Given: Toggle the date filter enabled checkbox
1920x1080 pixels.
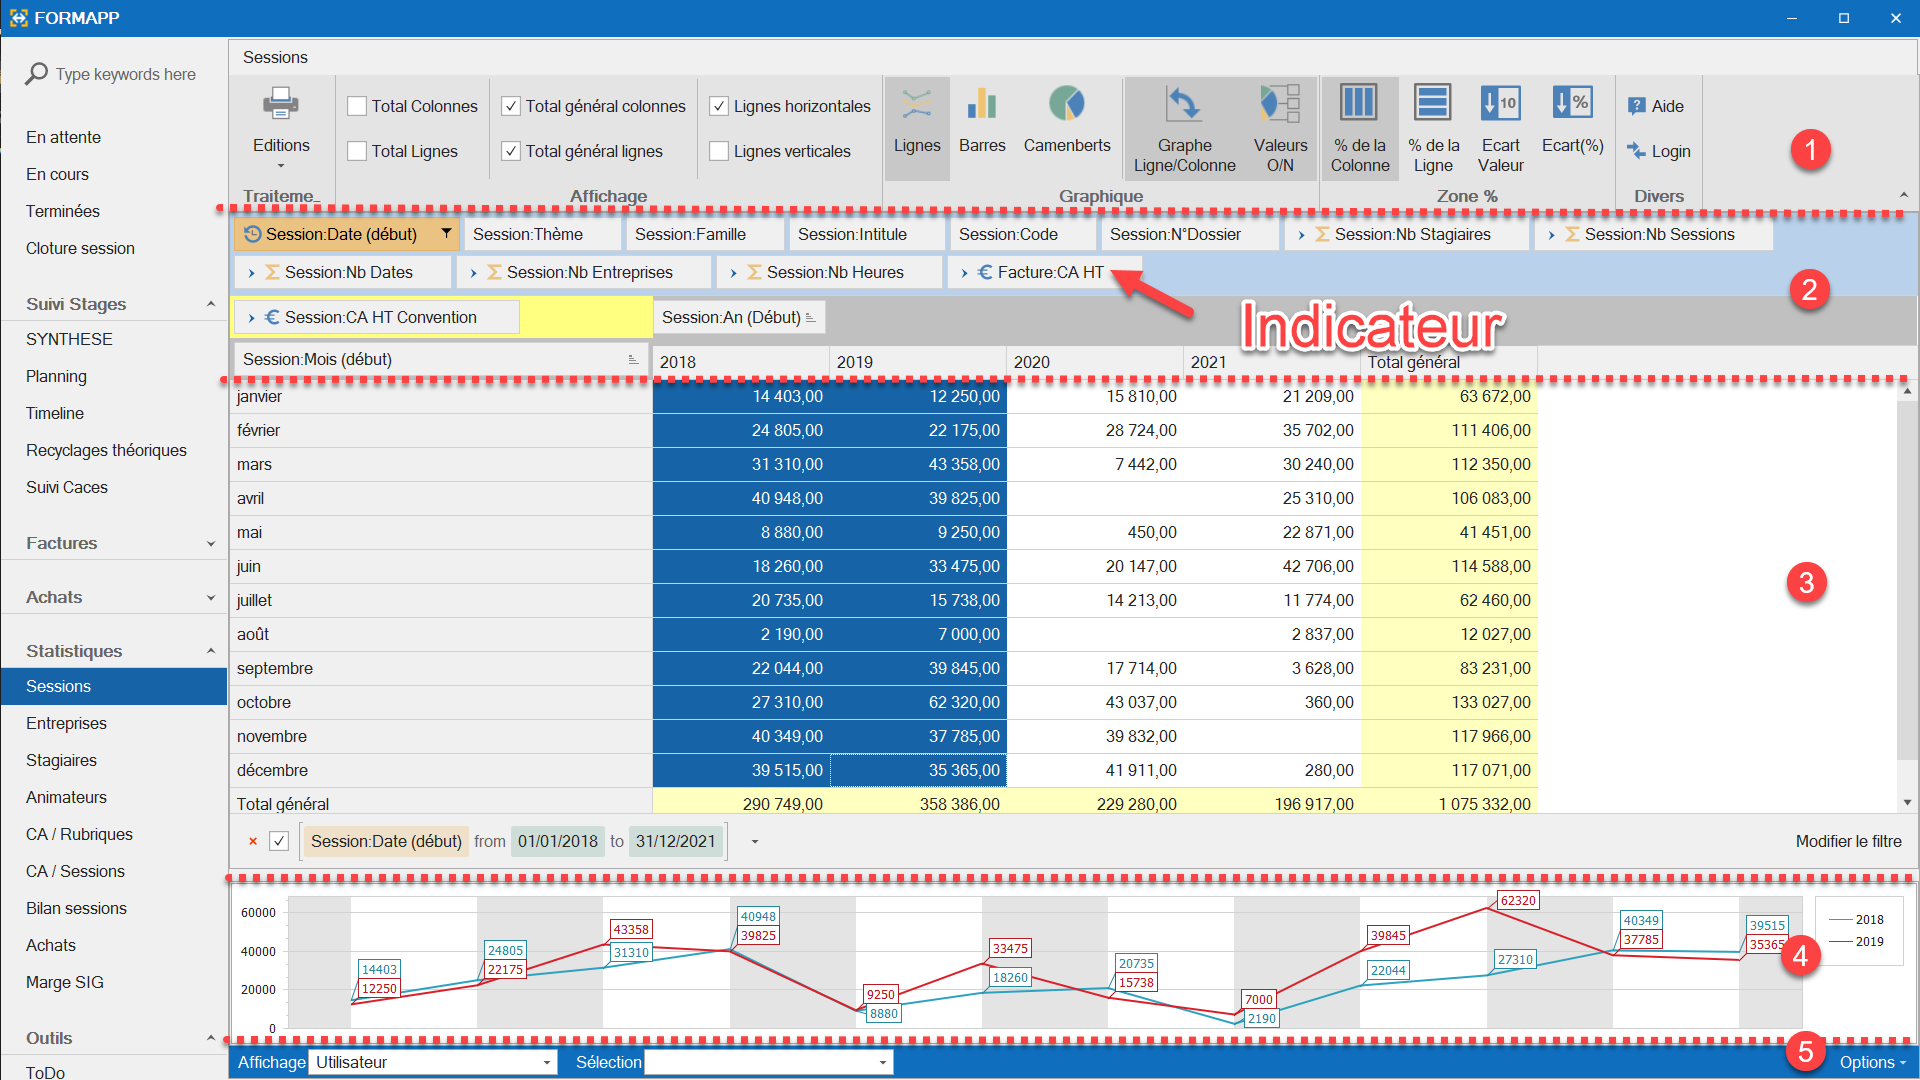Looking at the screenshot, I should tap(279, 841).
